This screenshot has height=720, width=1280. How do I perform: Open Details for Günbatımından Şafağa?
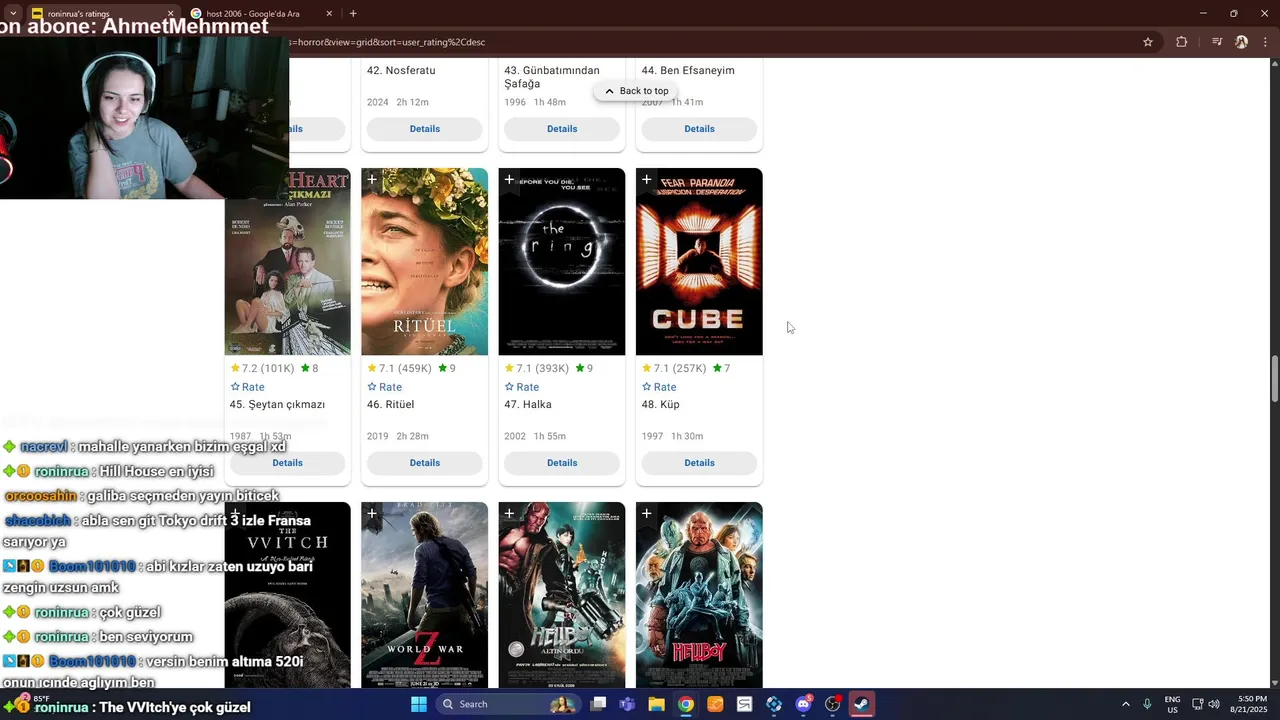pyautogui.click(x=562, y=129)
